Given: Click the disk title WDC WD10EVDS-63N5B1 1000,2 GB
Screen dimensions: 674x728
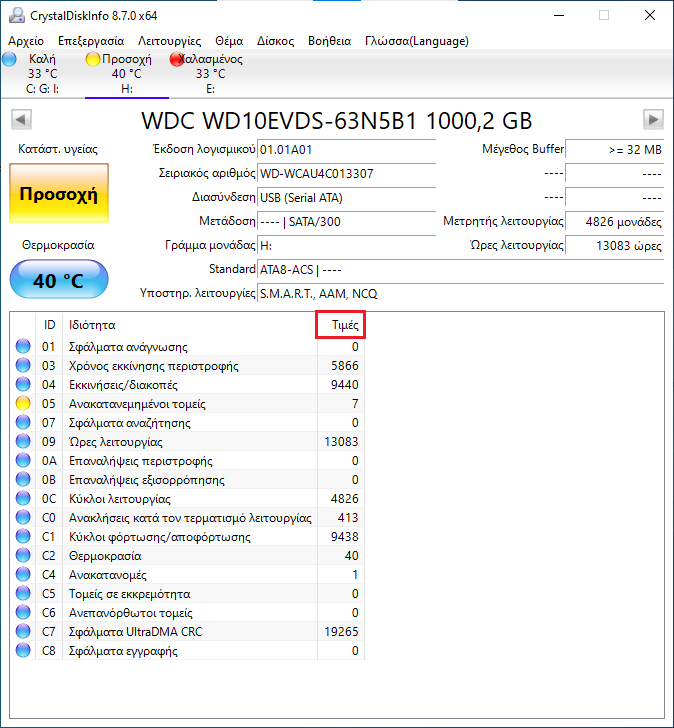Looking at the screenshot, I should (x=337, y=121).
